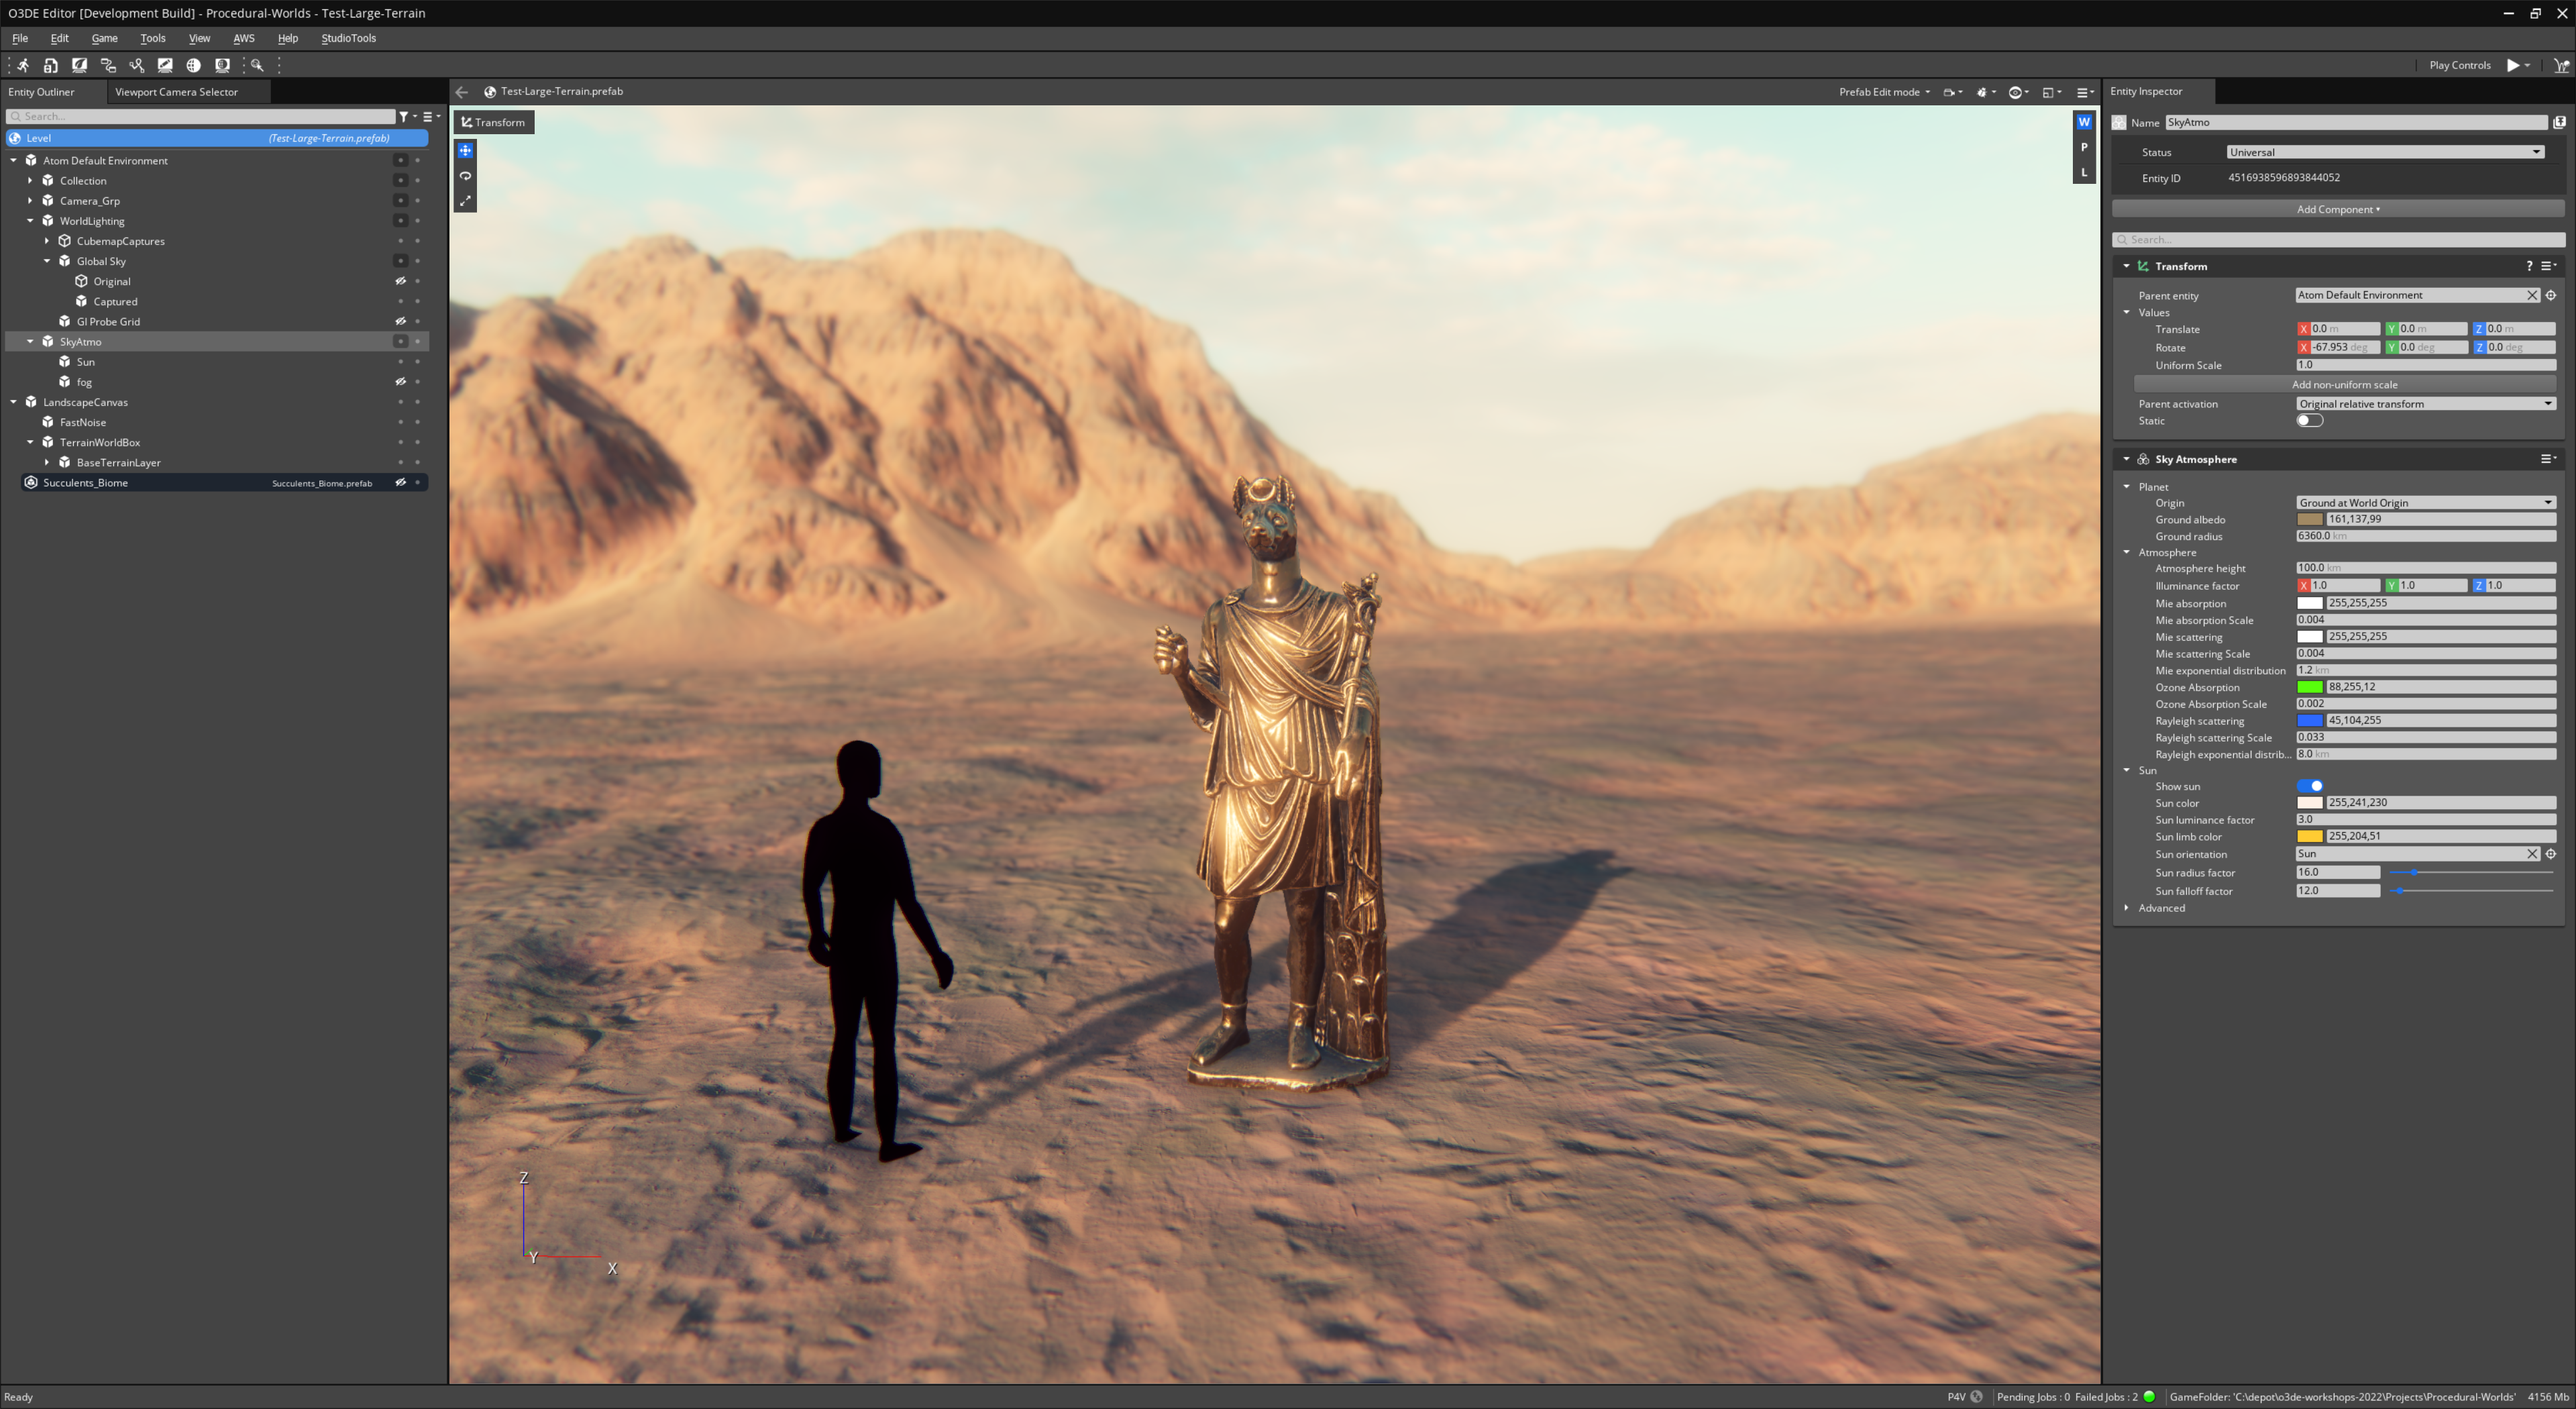Adjust the Sun radius factor slider
Image resolution: width=2576 pixels, height=1409 pixels.
(2470, 873)
